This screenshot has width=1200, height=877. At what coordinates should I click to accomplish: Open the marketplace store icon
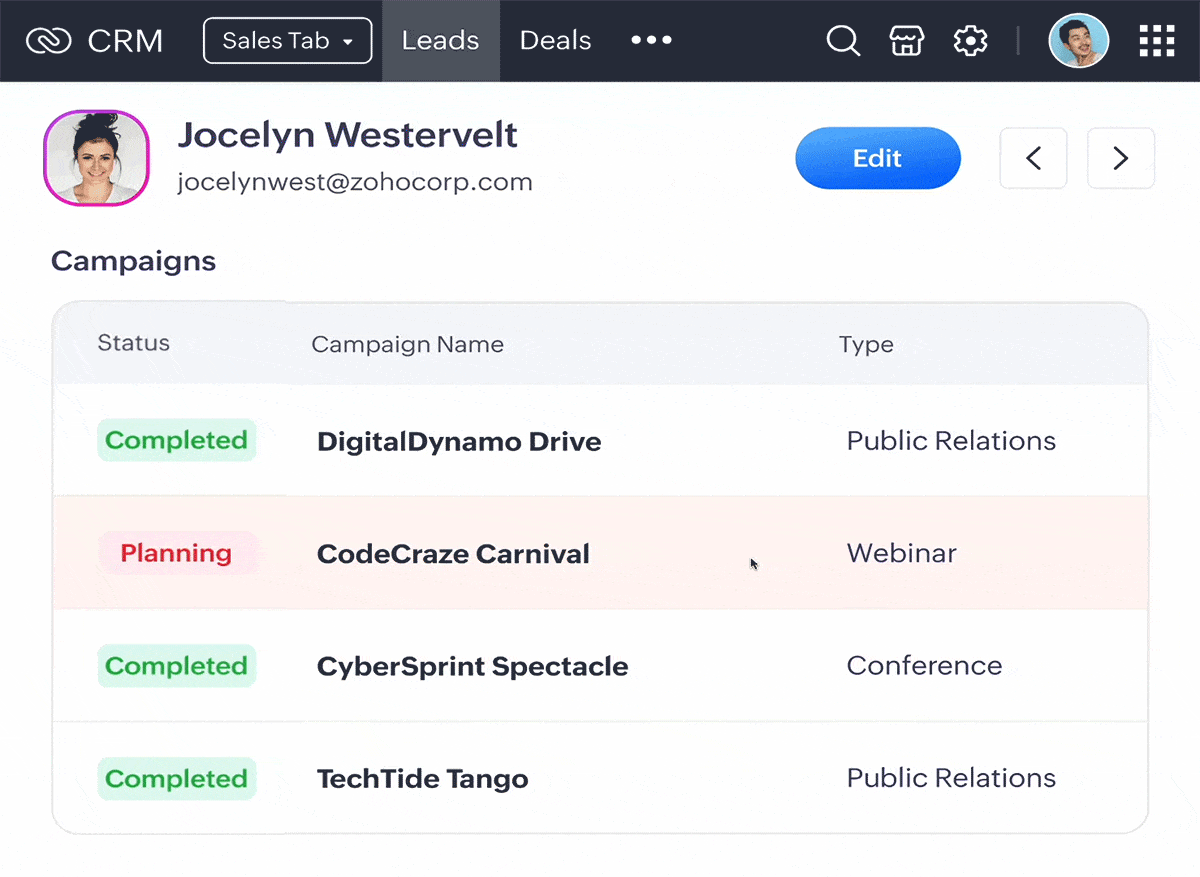[906, 41]
